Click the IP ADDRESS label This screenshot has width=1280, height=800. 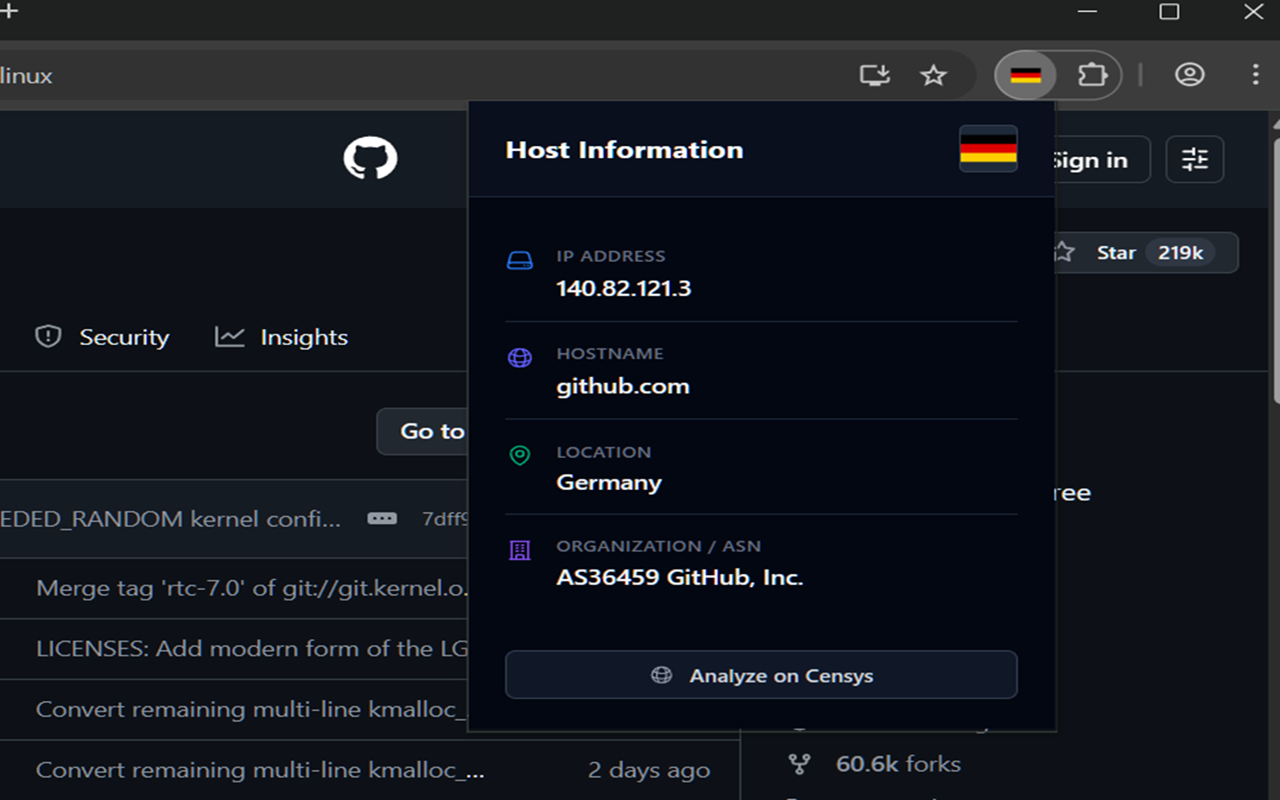tap(611, 256)
